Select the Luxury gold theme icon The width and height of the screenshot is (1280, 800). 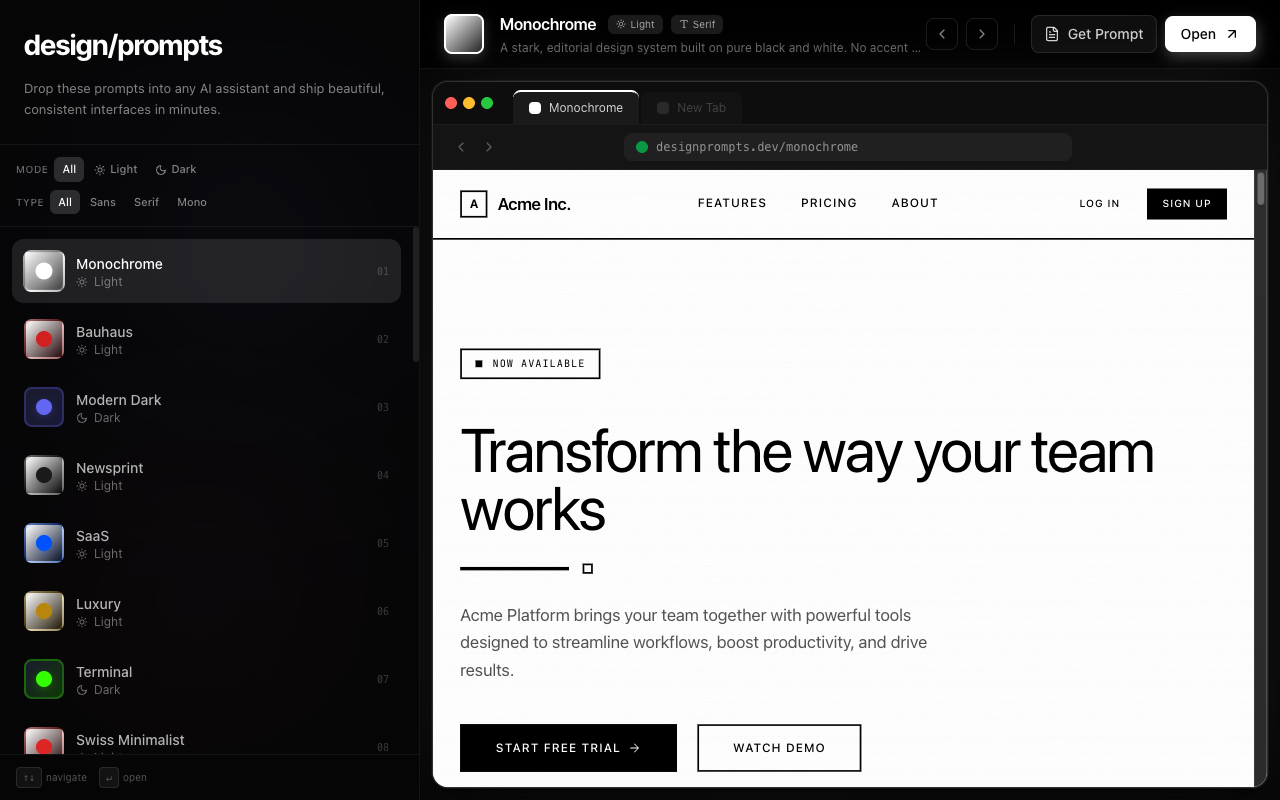[x=44, y=611]
